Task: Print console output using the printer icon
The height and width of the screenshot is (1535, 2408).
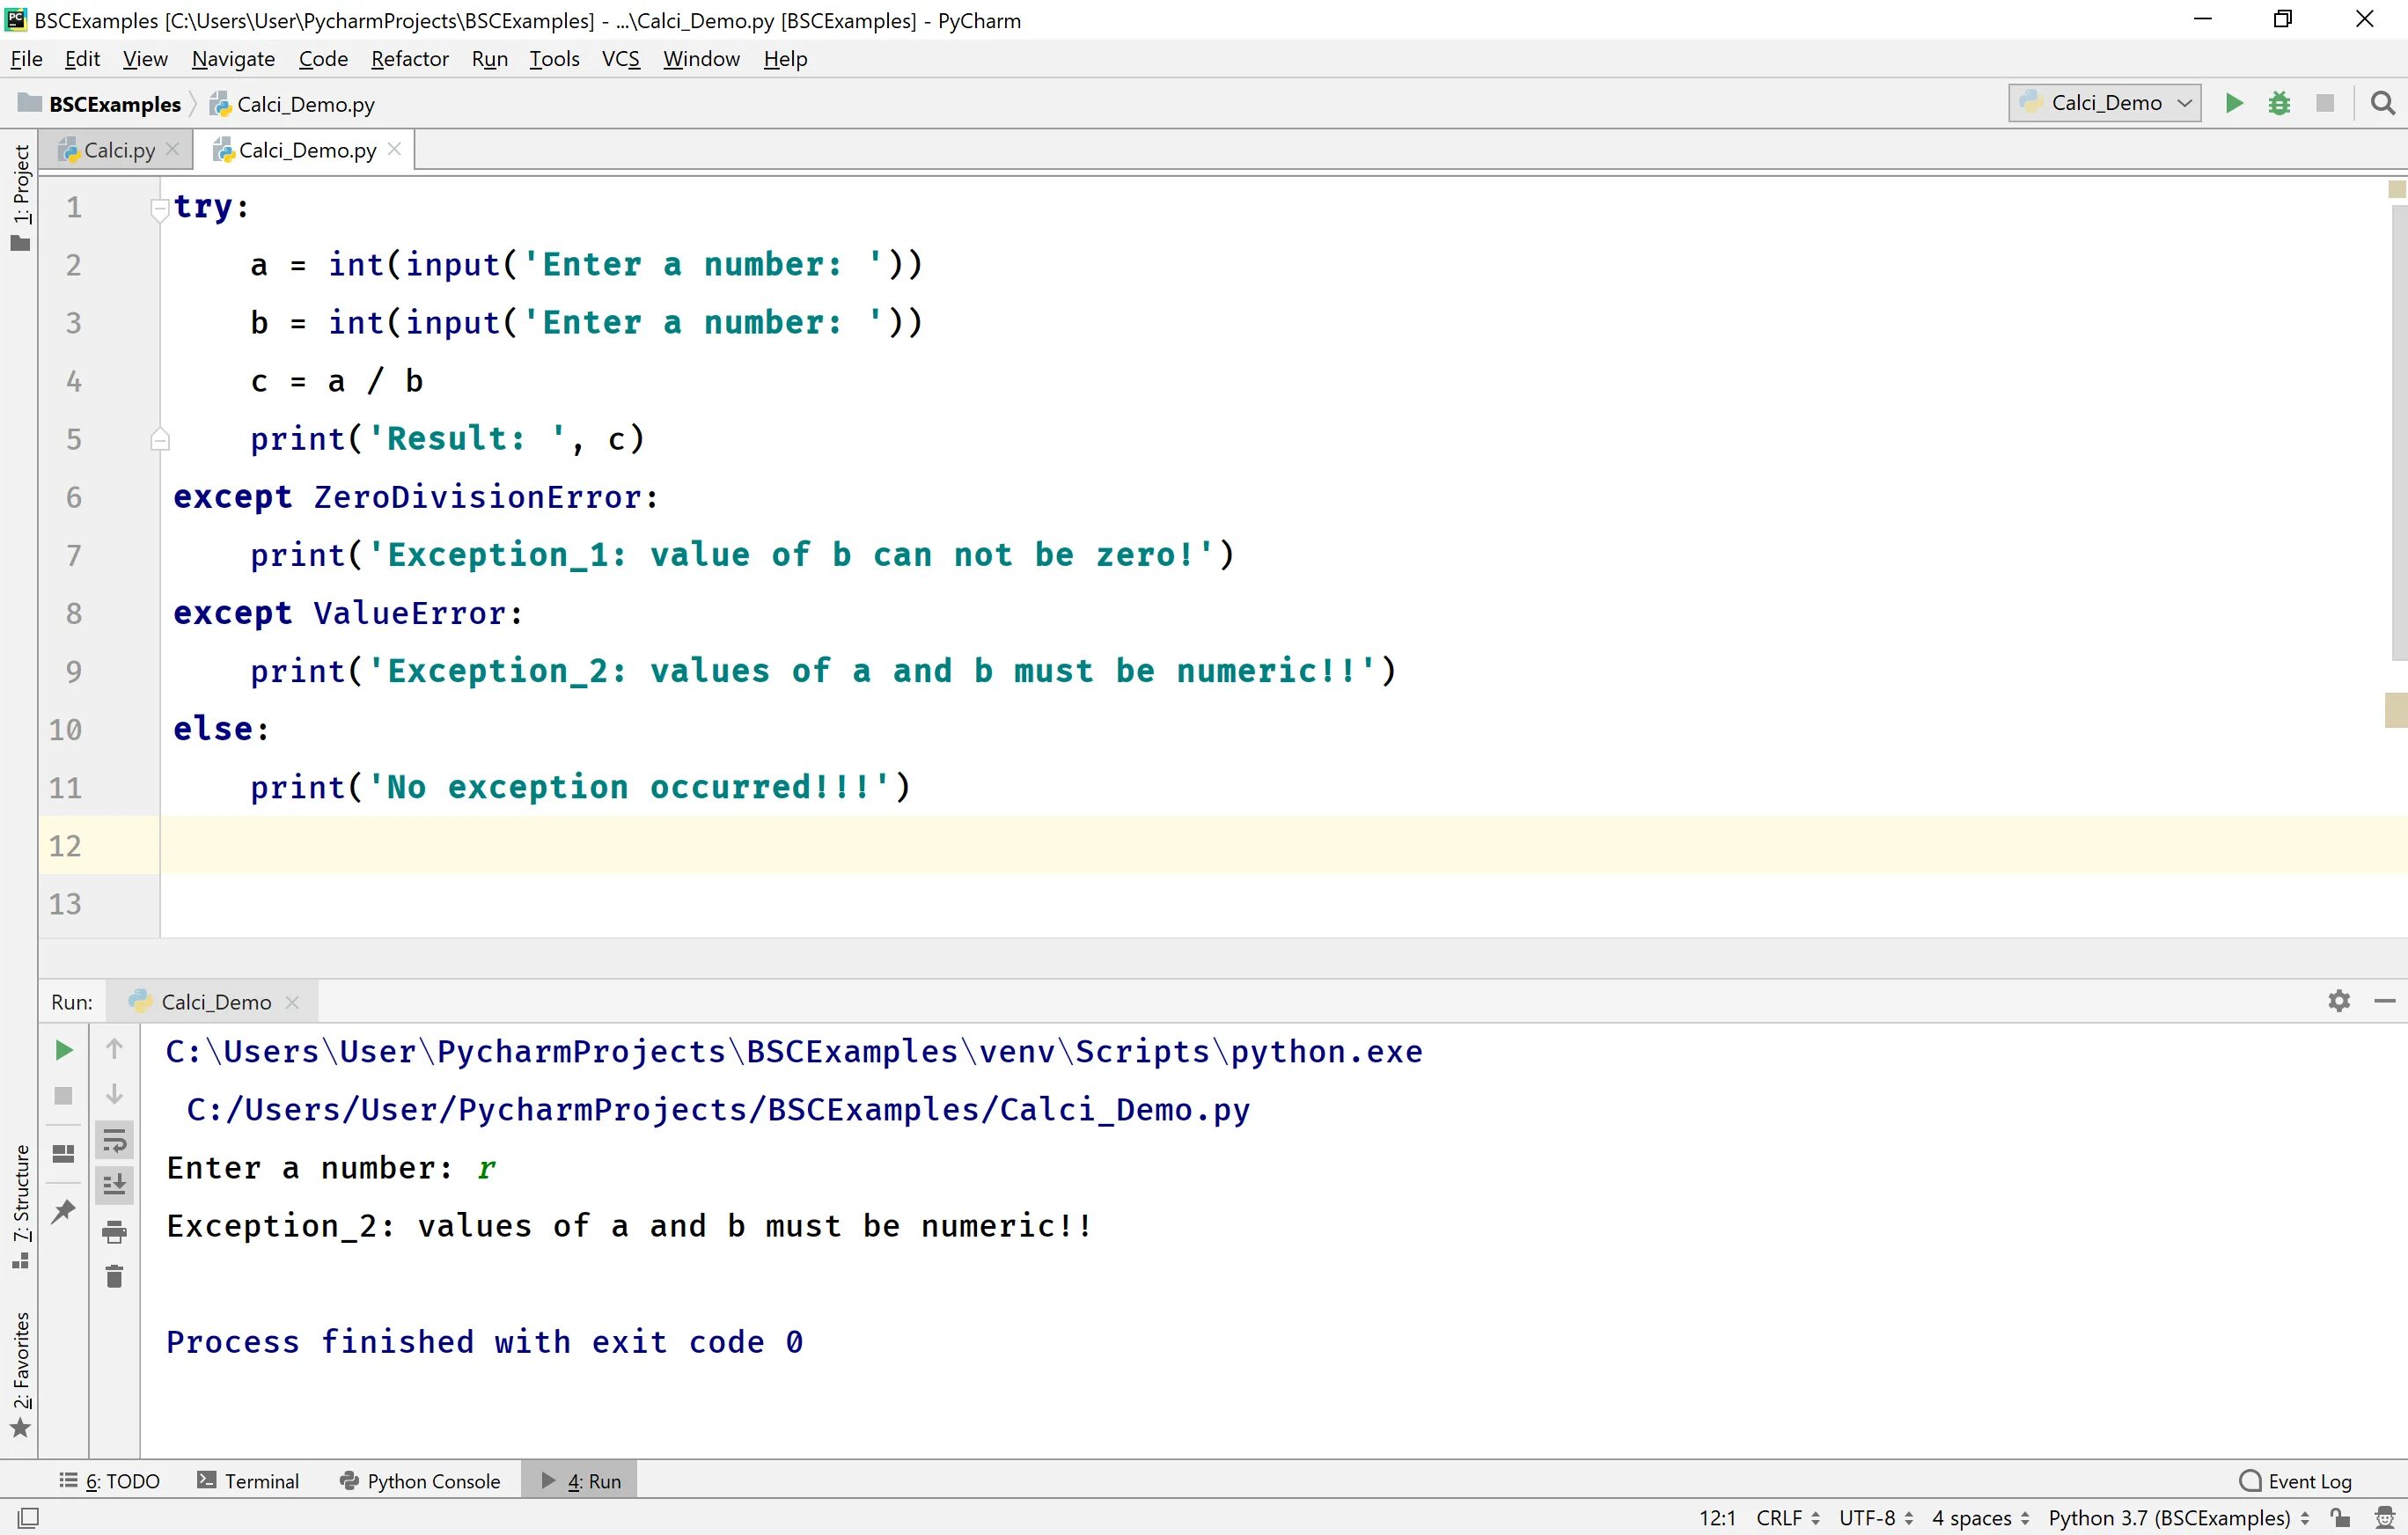Action: [114, 1232]
